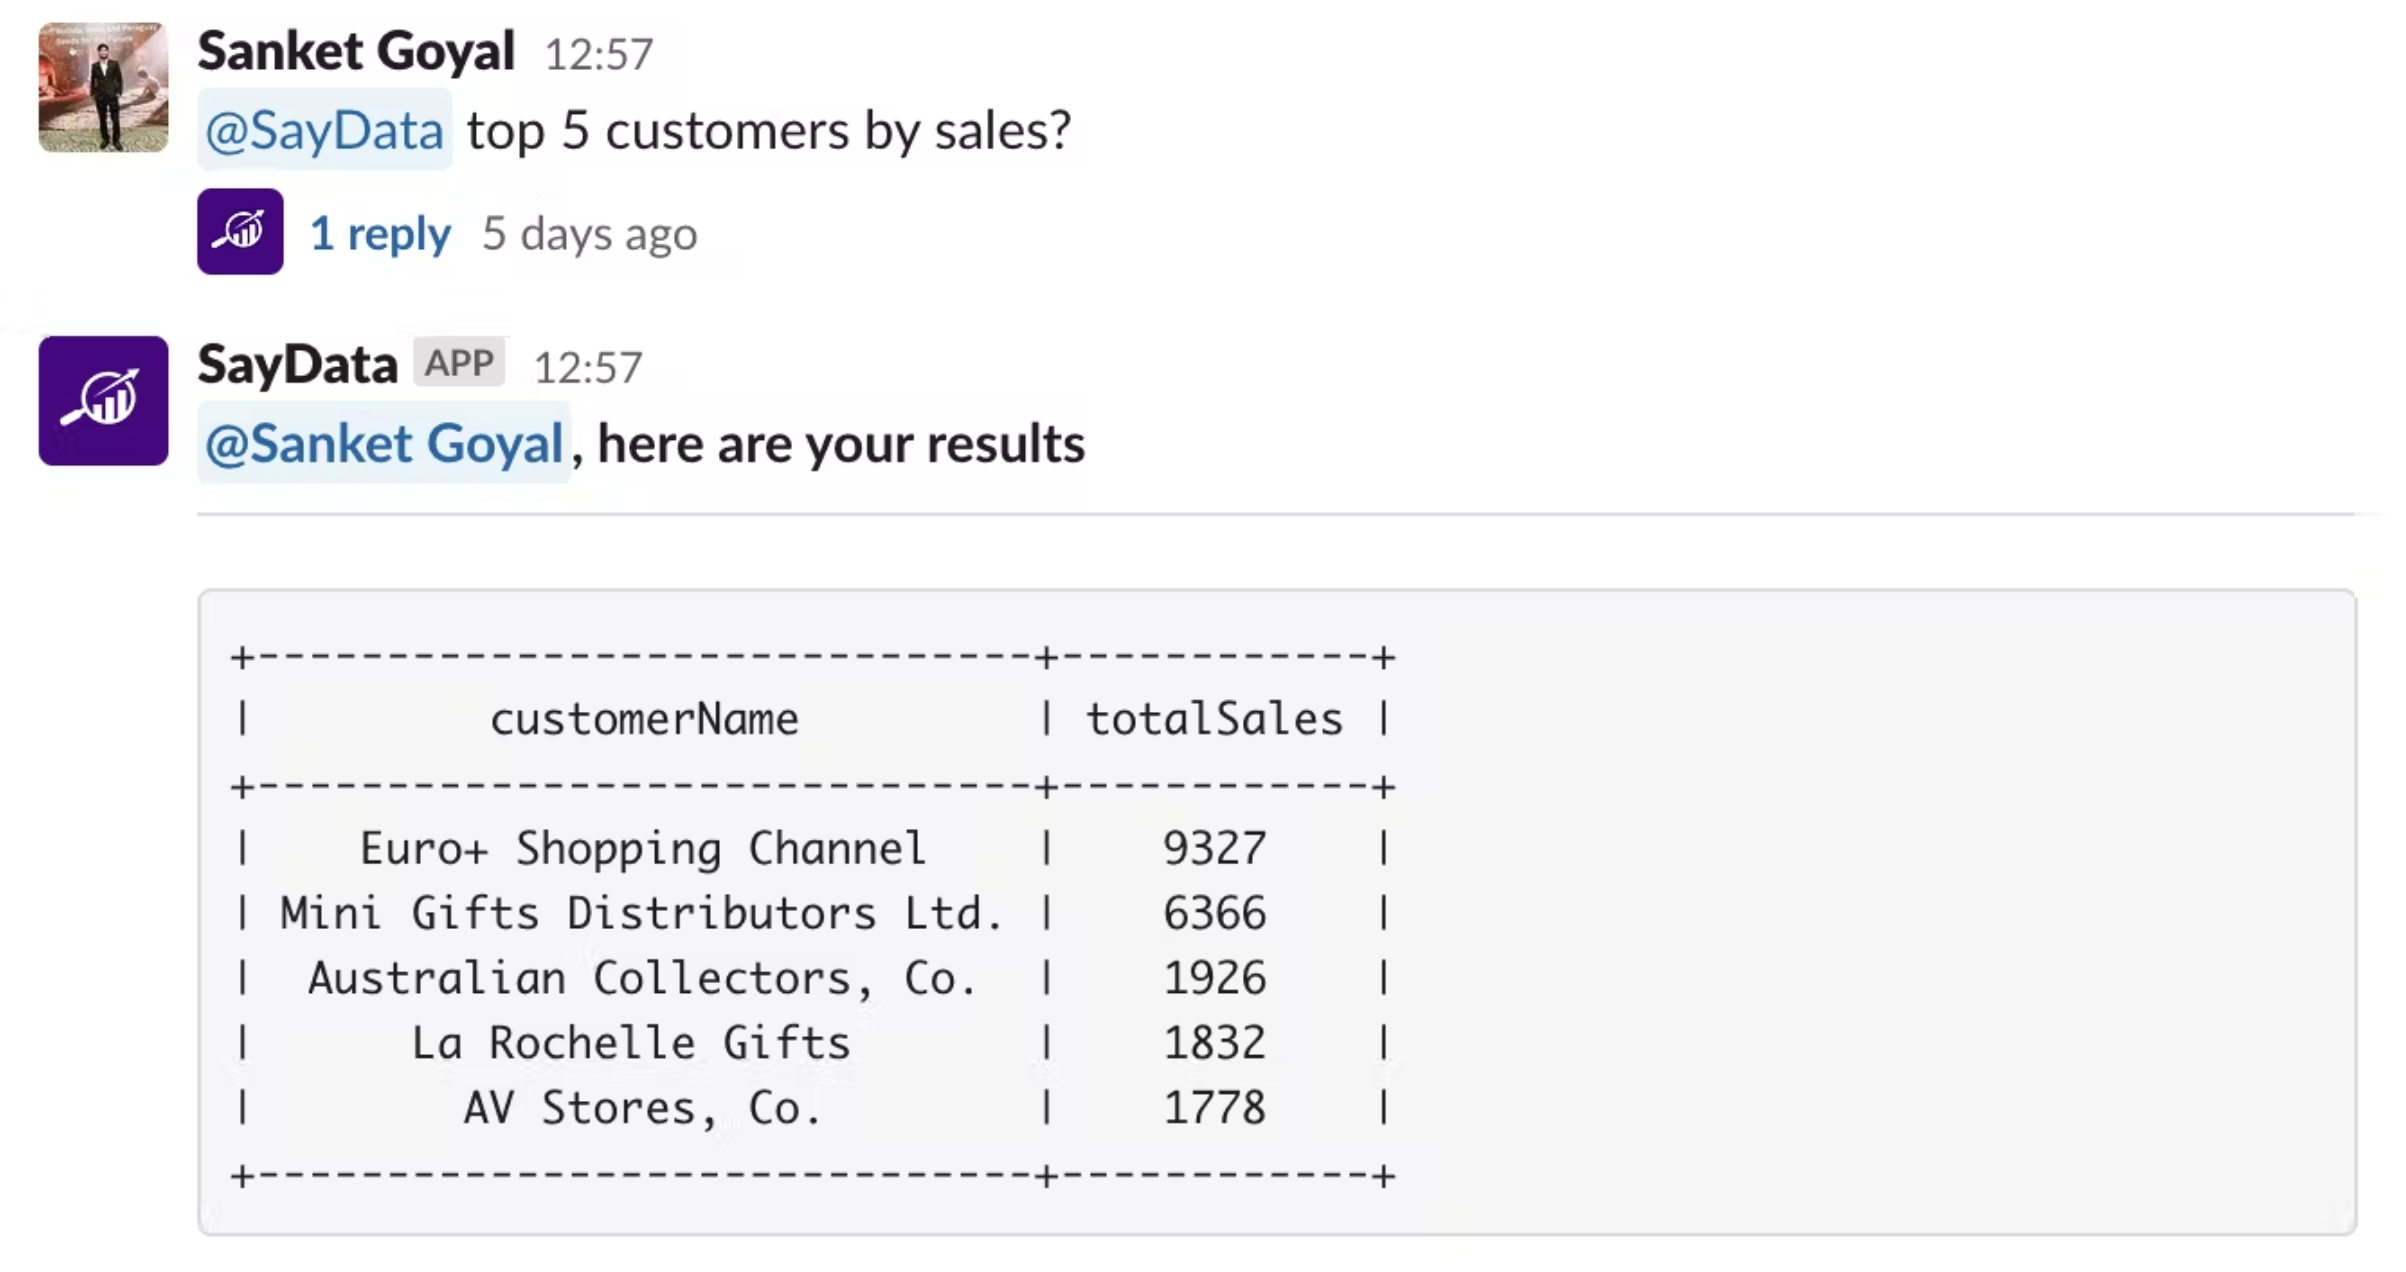
Task: Click the Euro+ Shopping Channel row
Action: [x=642, y=849]
